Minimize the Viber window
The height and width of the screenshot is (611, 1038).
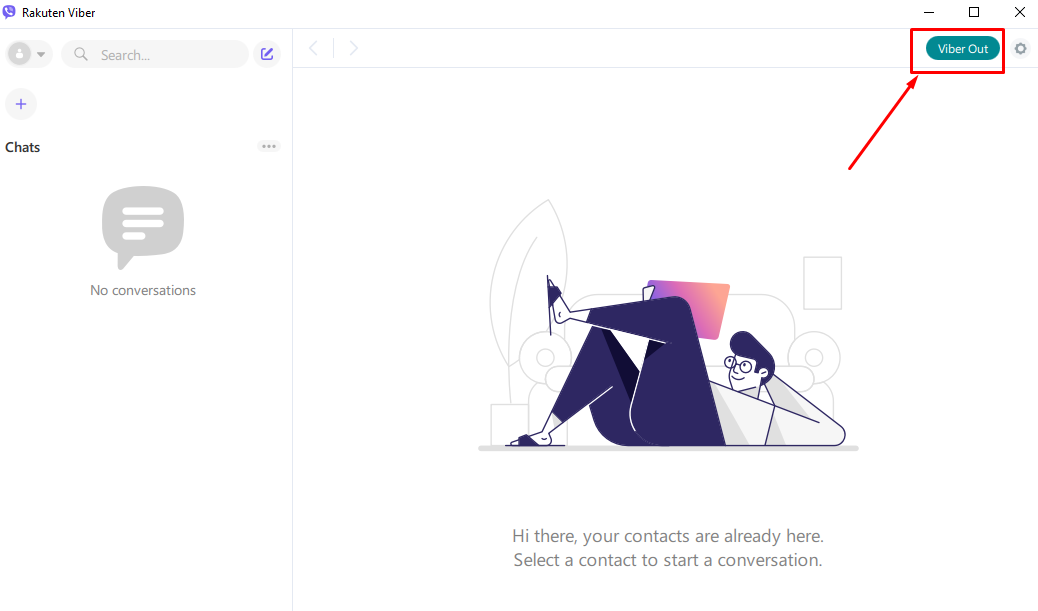click(x=928, y=12)
